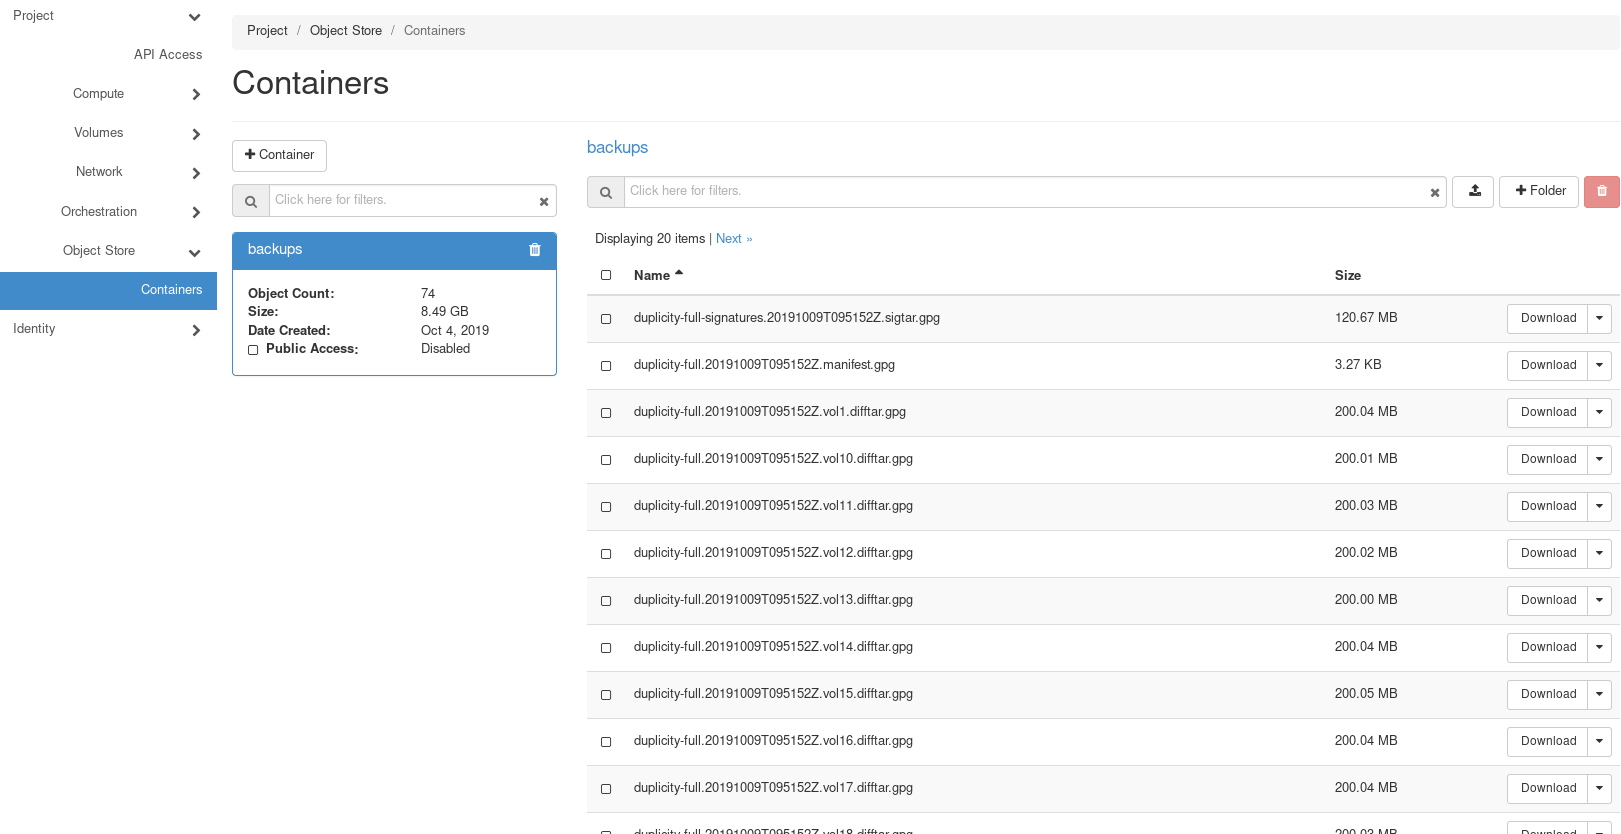
Task: Click the upload file icon button
Action: pyautogui.click(x=1474, y=191)
